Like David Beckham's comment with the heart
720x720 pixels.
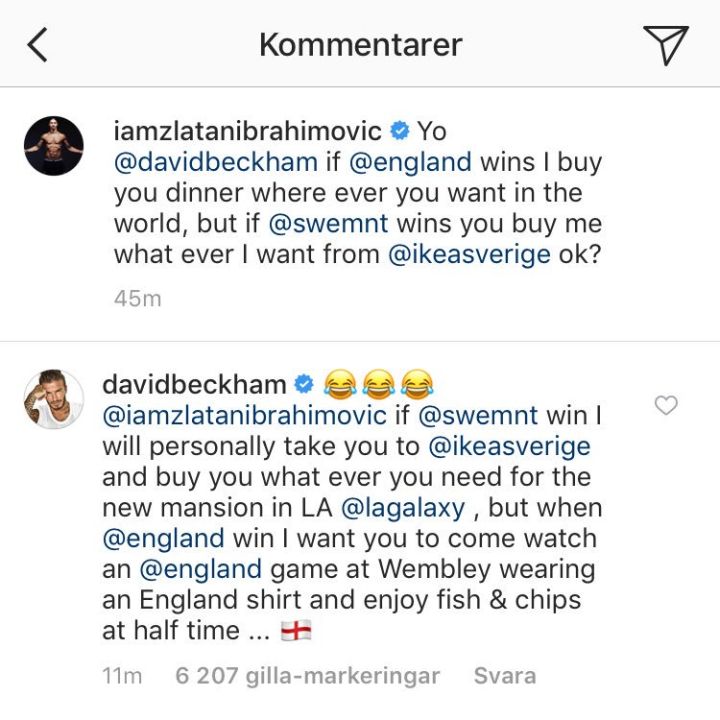click(x=666, y=405)
